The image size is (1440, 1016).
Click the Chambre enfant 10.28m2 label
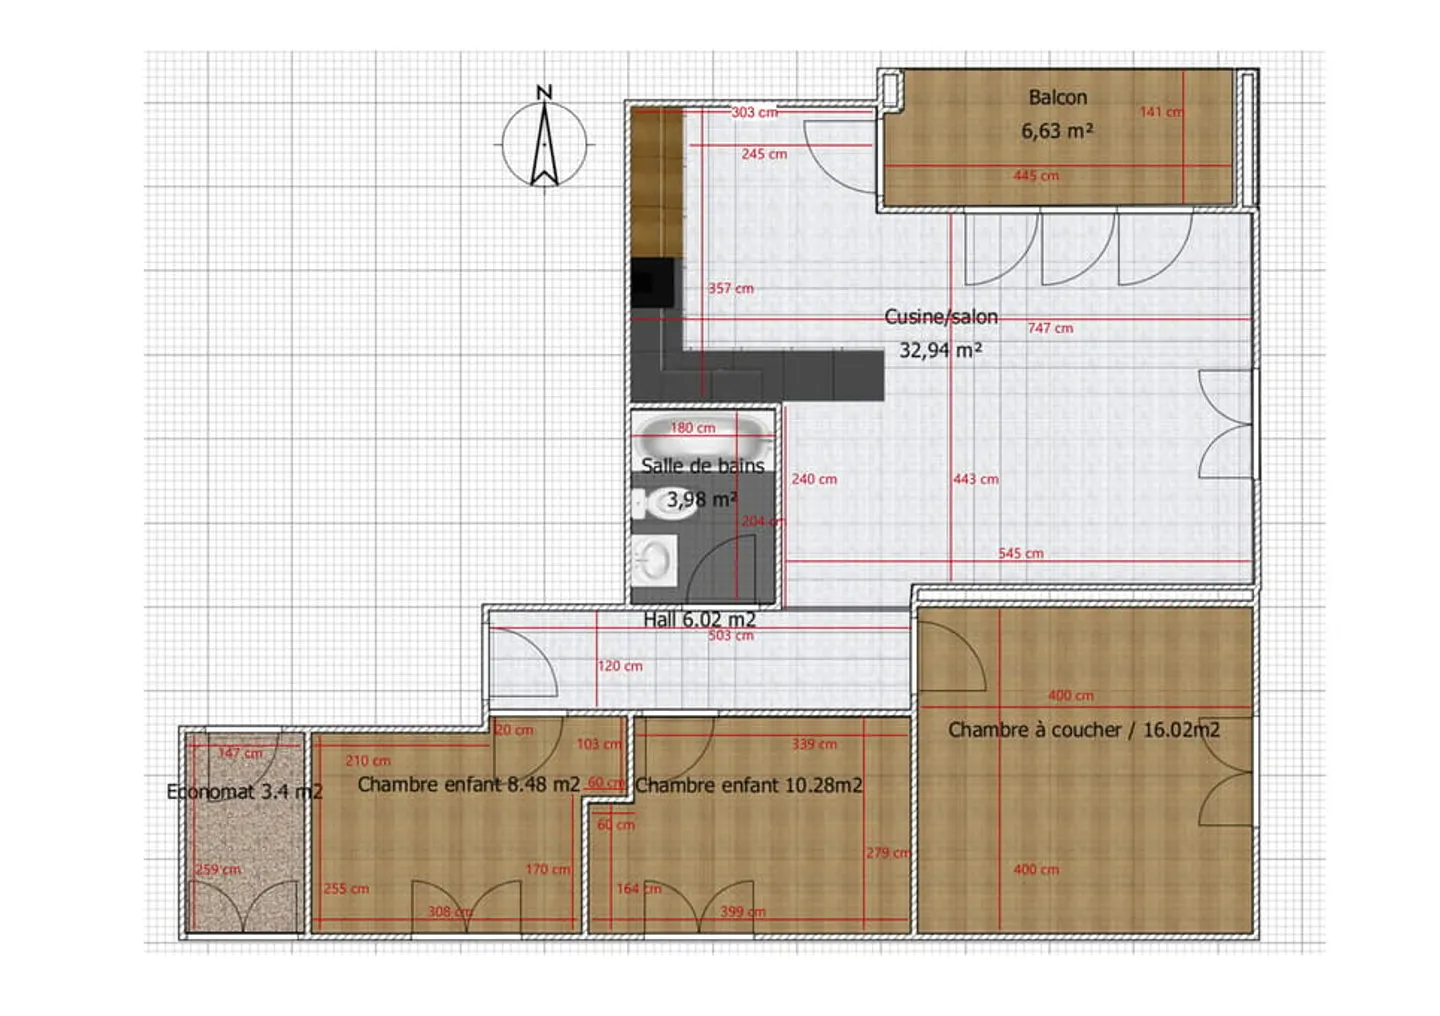(748, 786)
